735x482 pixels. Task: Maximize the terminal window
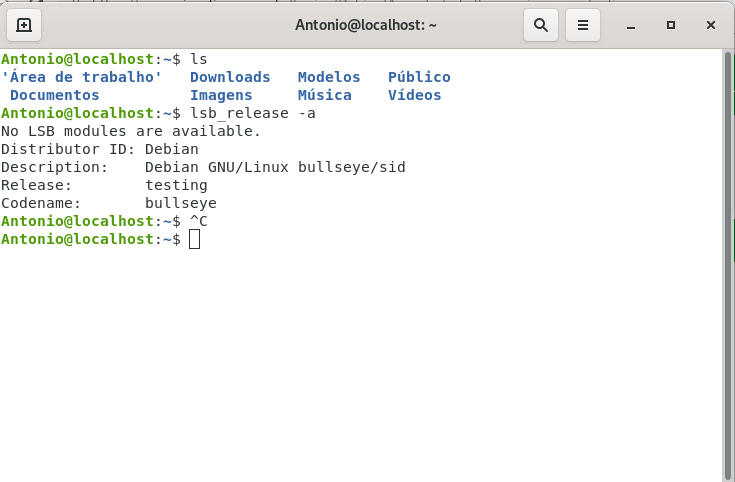point(671,25)
